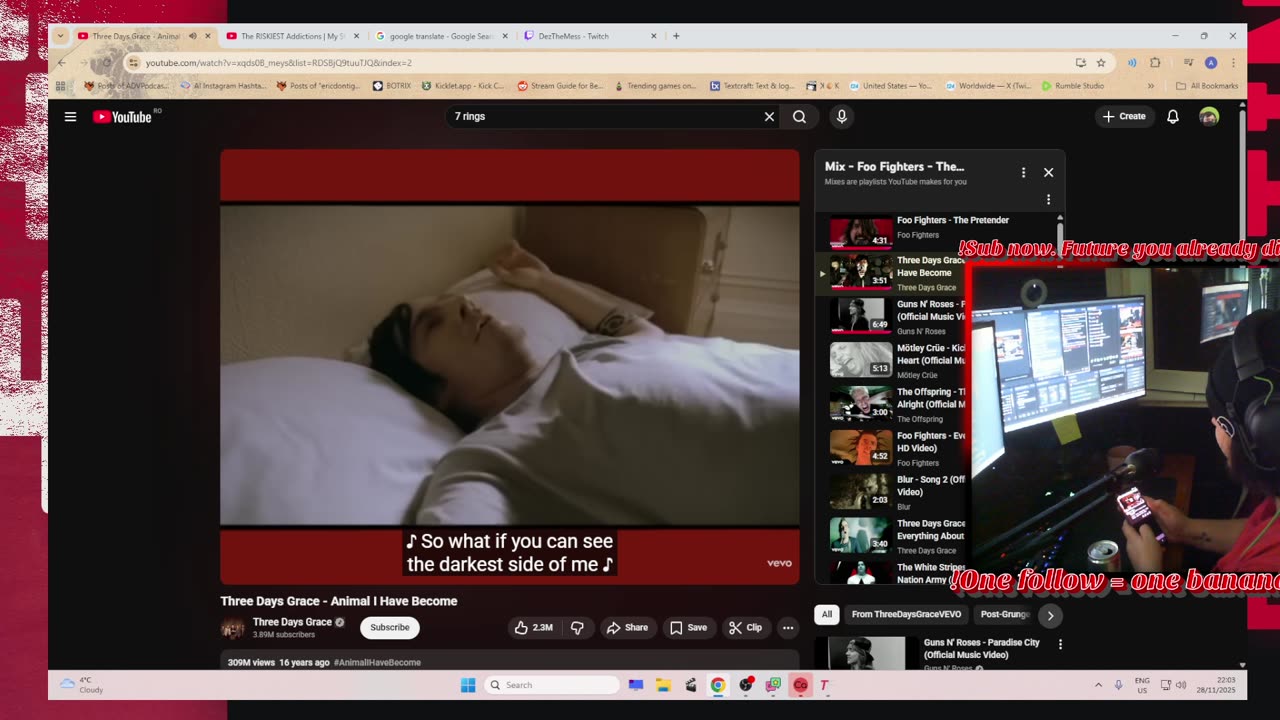Bookmark this page with the star icon
1280x720 pixels.
(1101, 63)
